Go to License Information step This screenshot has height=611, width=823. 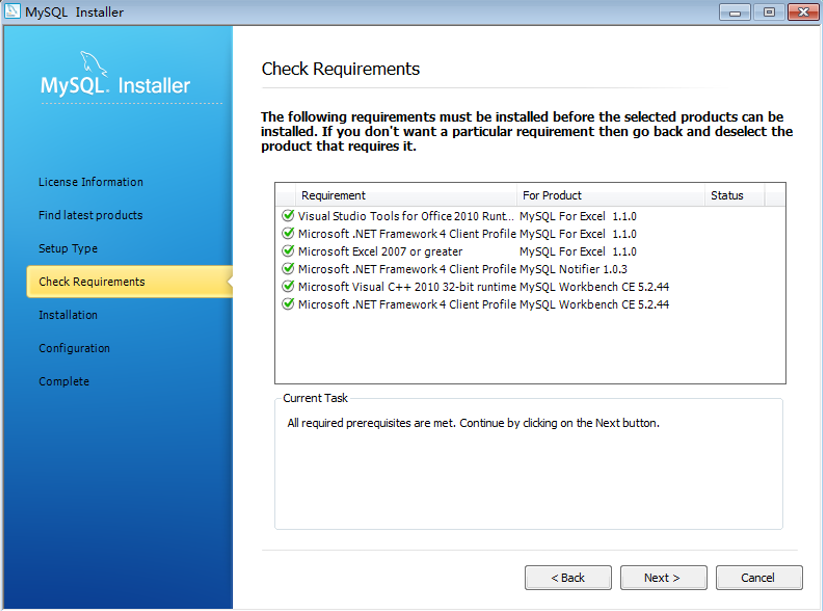pyautogui.click(x=91, y=182)
